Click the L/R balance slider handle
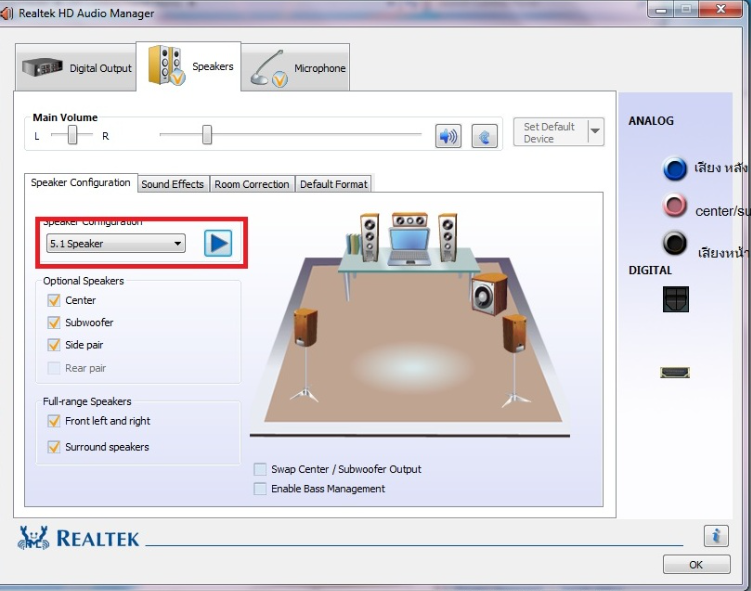The image size is (751, 591). 72,135
